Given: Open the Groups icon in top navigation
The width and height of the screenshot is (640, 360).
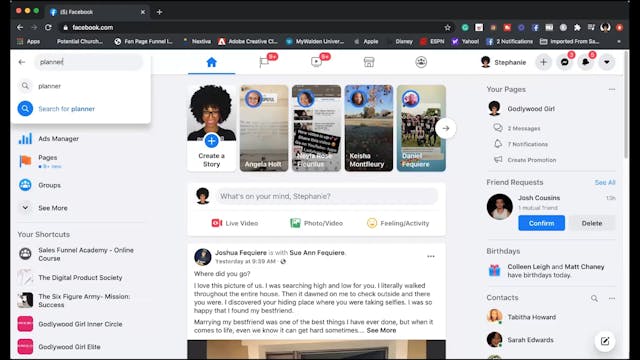Looking at the screenshot, I should coord(421,62).
